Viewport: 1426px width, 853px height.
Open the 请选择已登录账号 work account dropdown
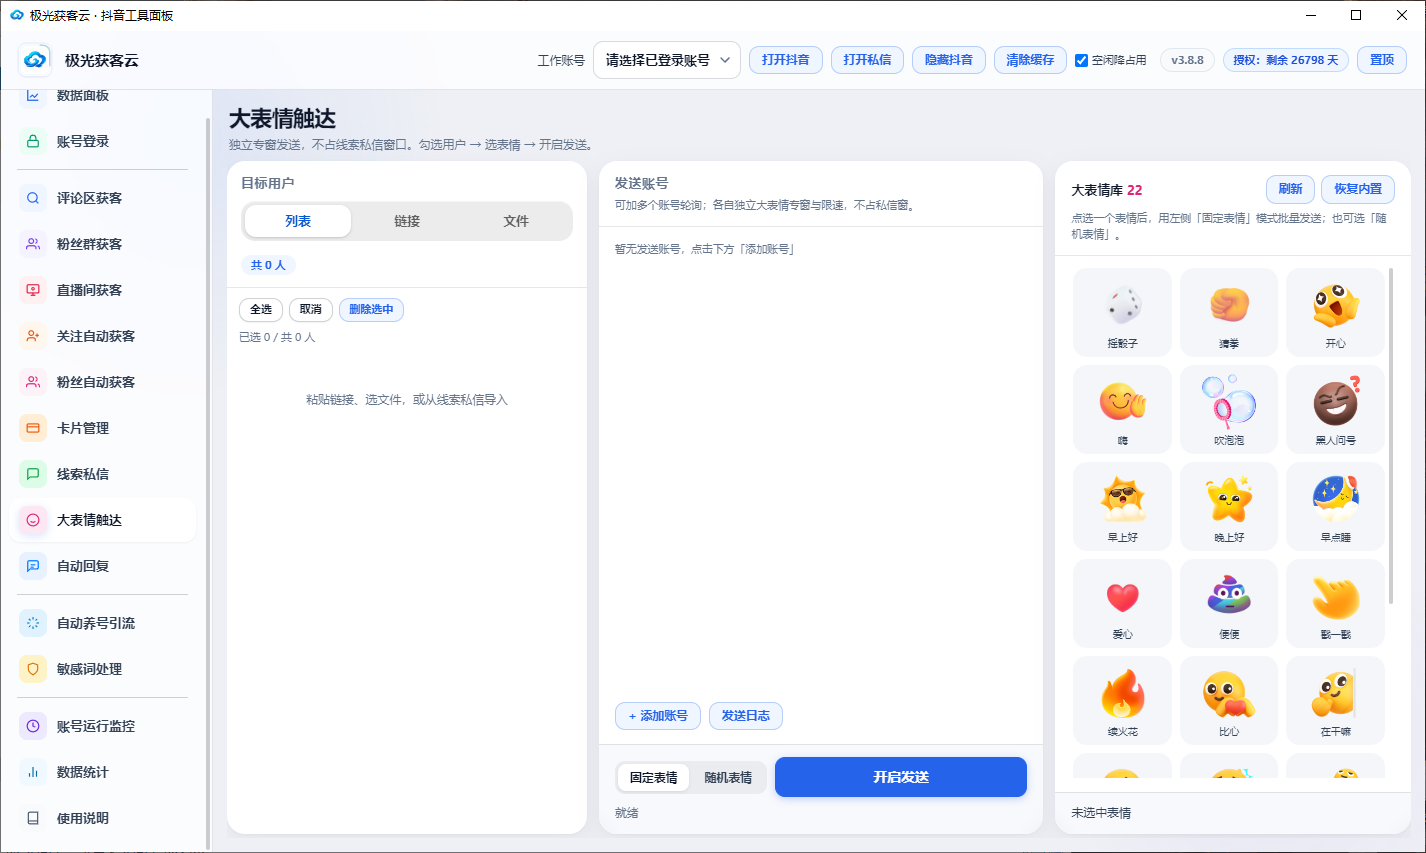(667, 60)
